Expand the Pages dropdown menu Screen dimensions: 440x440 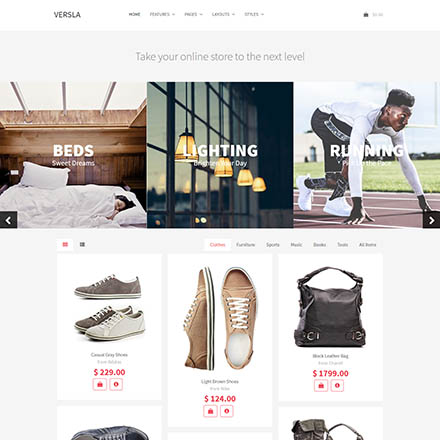click(x=193, y=14)
